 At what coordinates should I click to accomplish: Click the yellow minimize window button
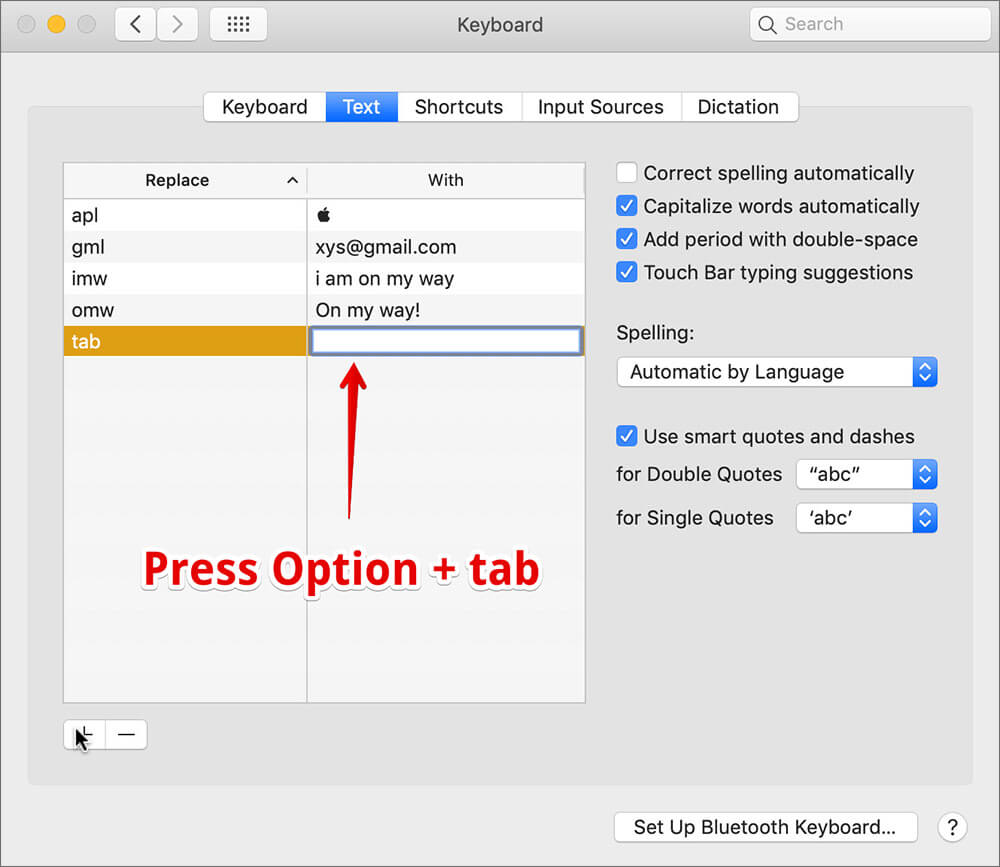[56, 24]
